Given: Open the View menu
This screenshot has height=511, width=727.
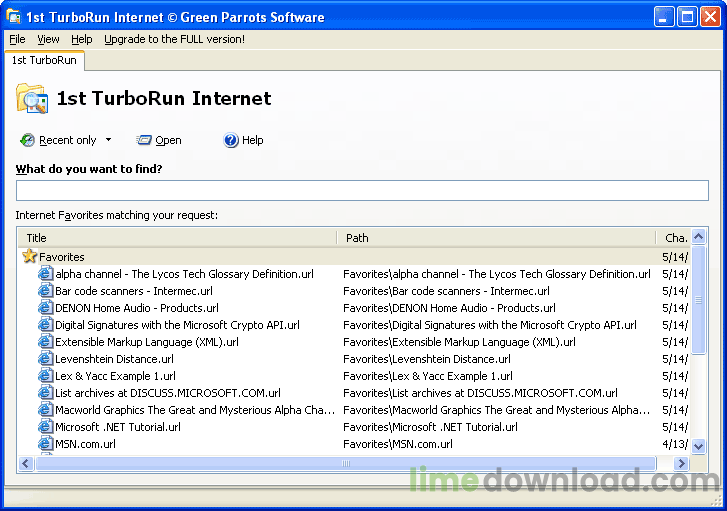Looking at the screenshot, I should pyautogui.click(x=48, y=39).
